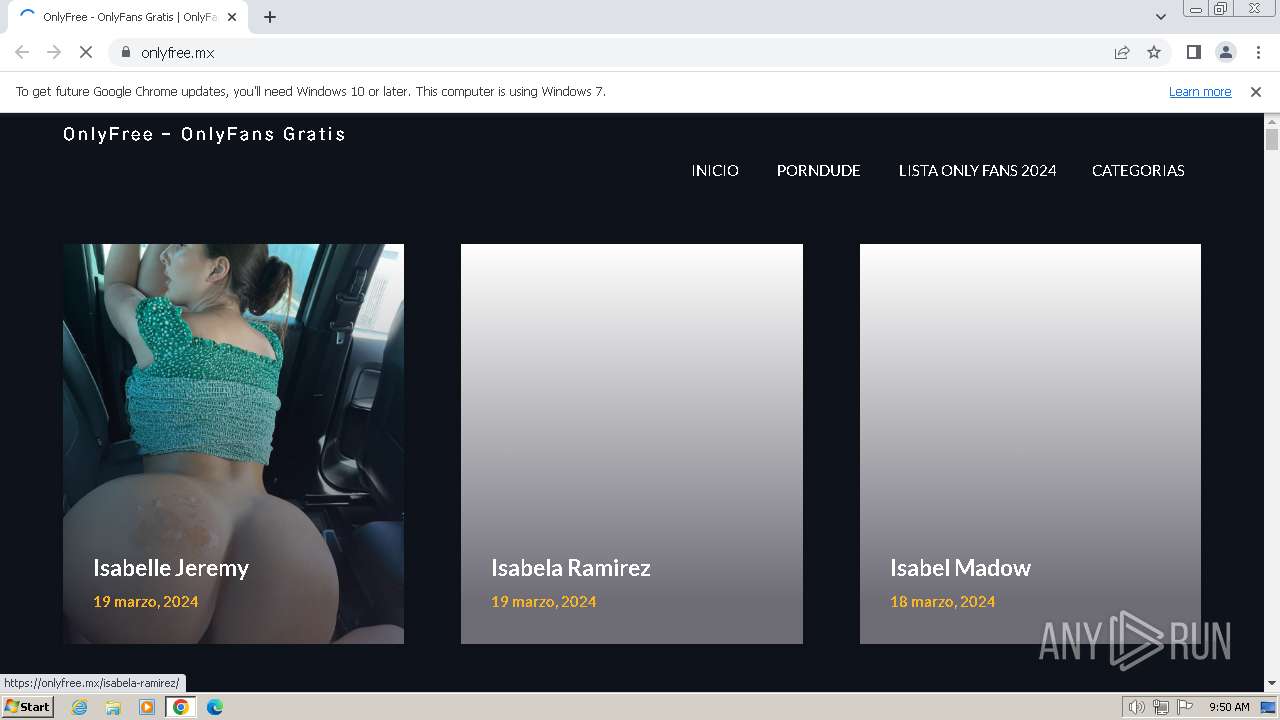Open the volume tray icon
This screenshot has width=1280, height=720.
[x=1136, y=707]
